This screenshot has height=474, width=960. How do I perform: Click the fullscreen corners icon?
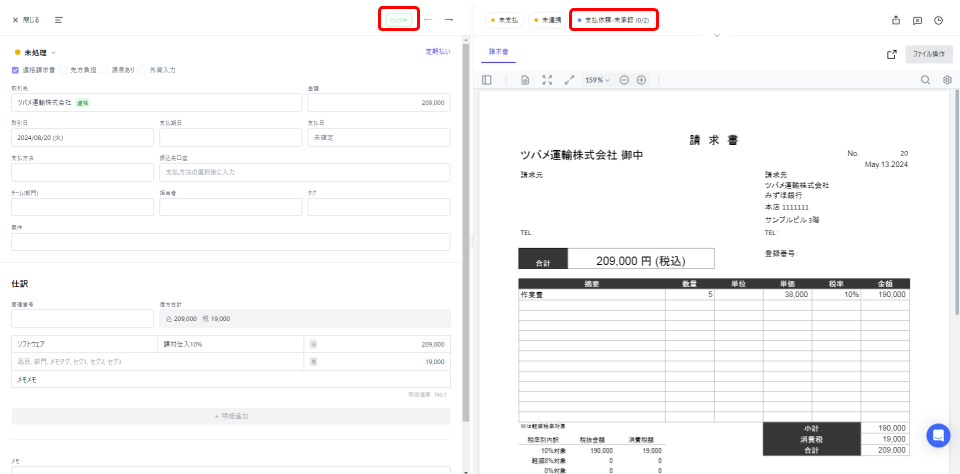point(547,80)
